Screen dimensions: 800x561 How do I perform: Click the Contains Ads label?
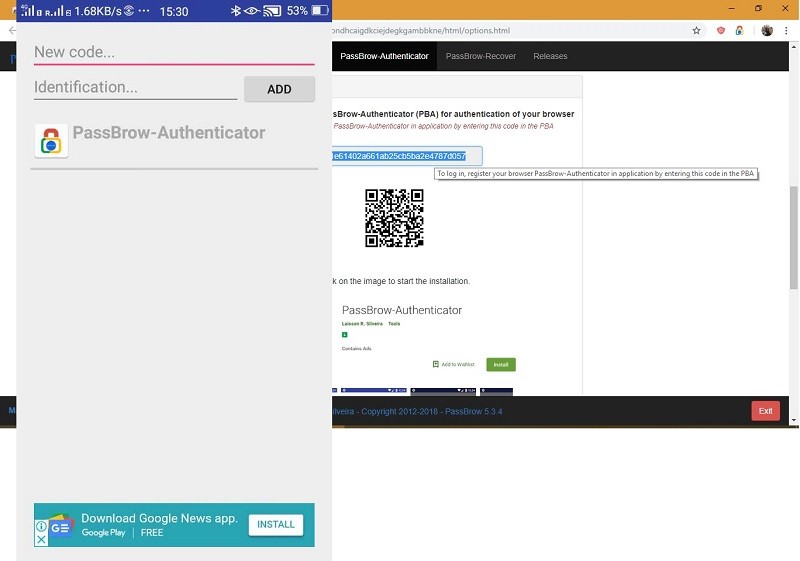pos(357,349)
